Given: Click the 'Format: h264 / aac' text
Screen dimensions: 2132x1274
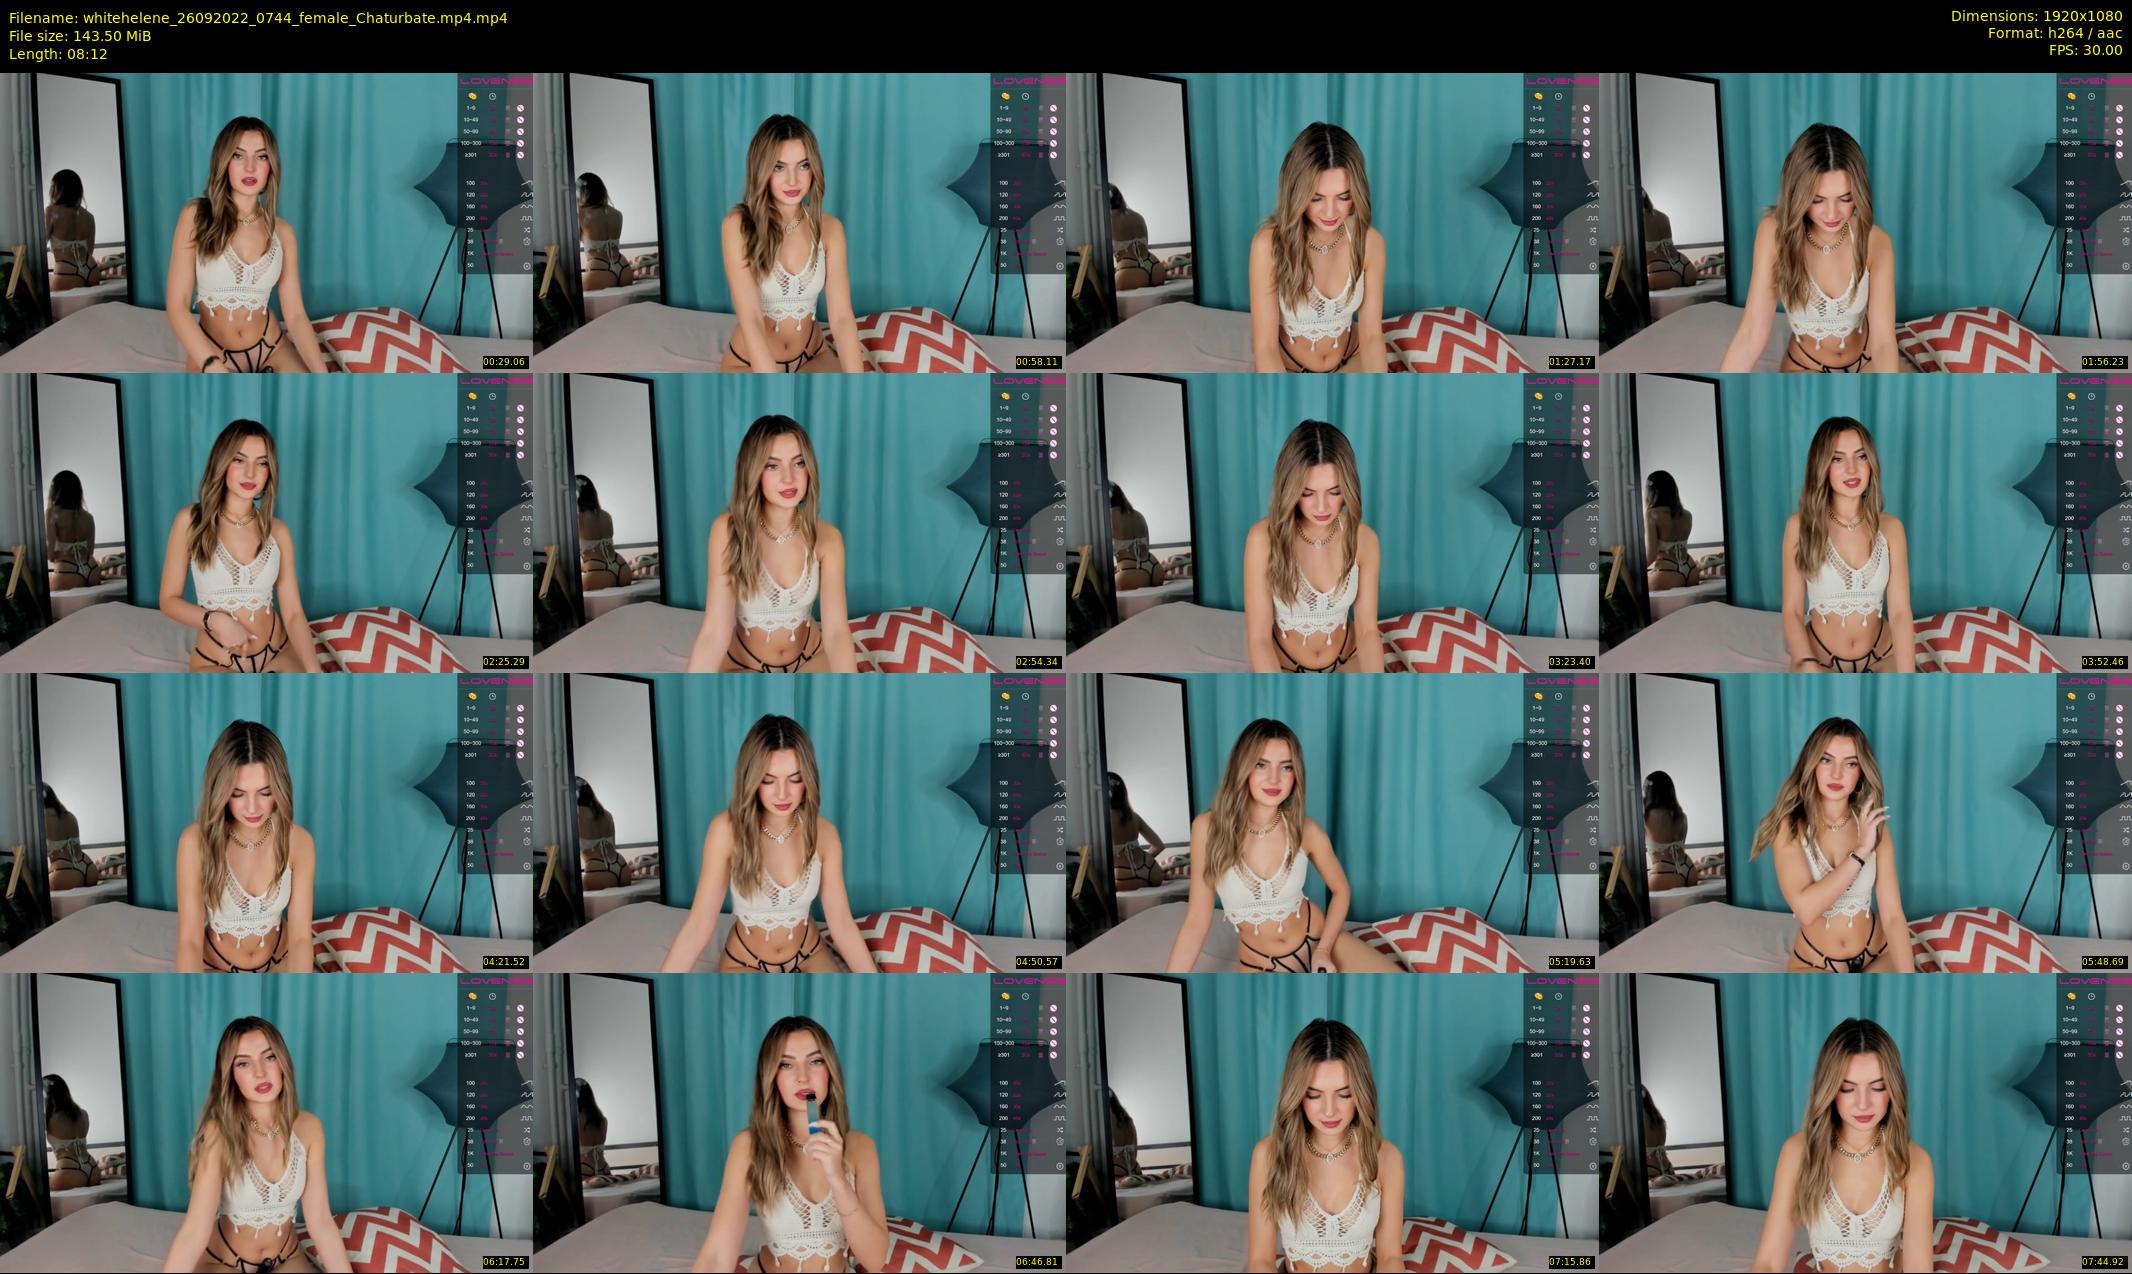Looking at the screenshot, I should coord(2054,33).
